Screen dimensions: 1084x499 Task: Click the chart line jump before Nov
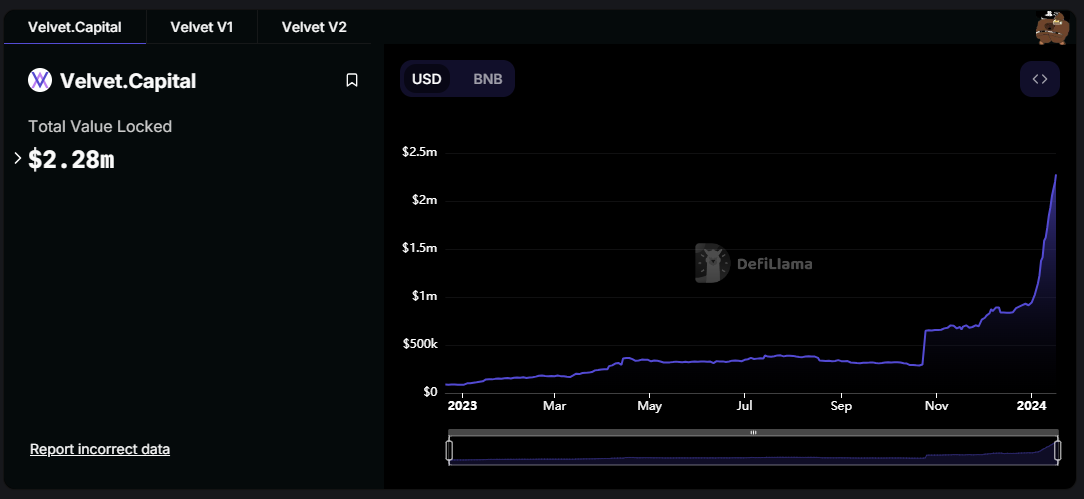925,347
